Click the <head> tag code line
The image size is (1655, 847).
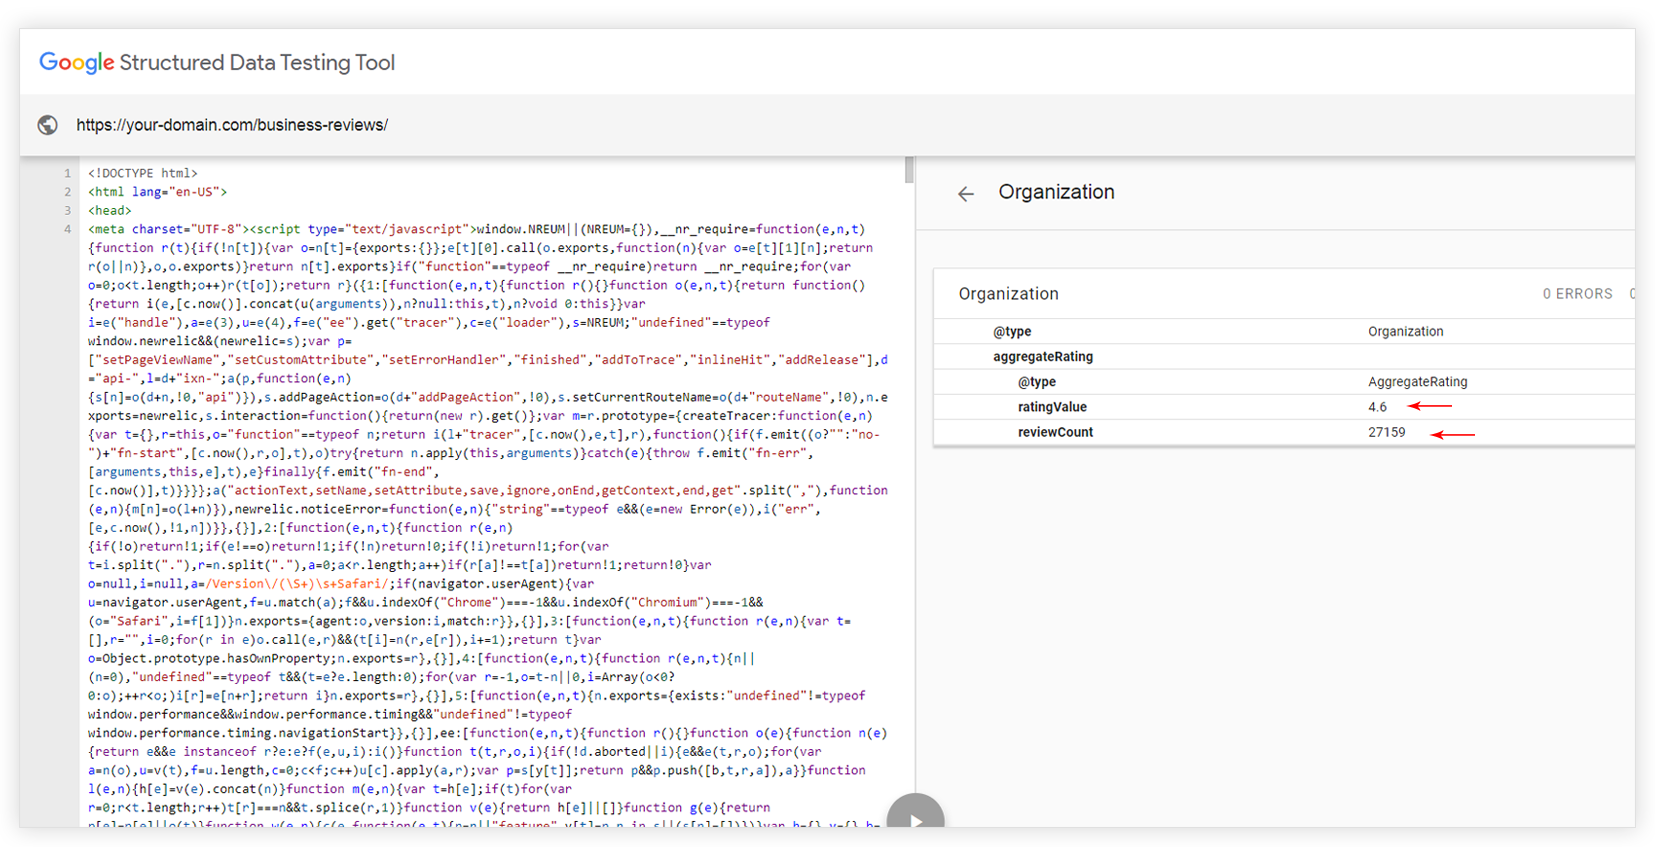[110, 211]
